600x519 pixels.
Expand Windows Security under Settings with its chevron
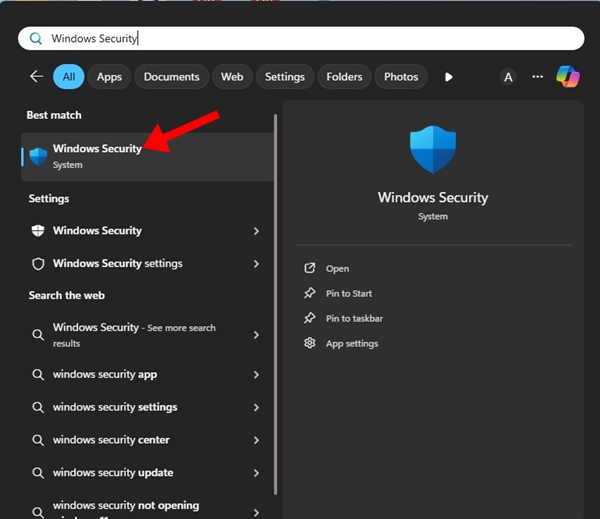[x=256, y=231]
